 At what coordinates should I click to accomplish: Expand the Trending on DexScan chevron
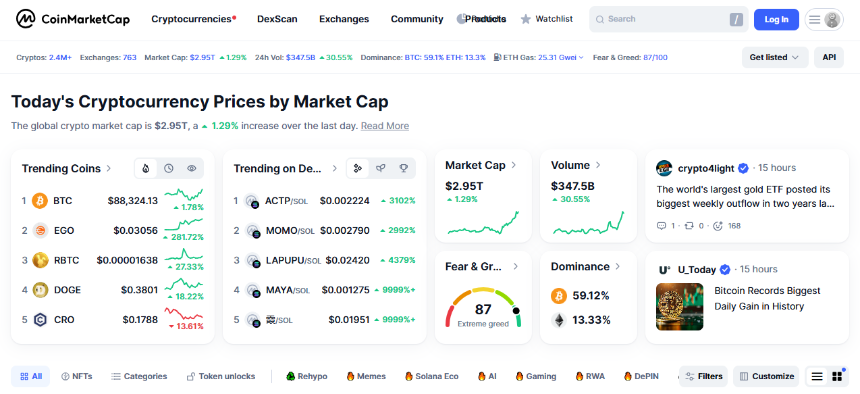pyautogui.click(x=335, y=168)
